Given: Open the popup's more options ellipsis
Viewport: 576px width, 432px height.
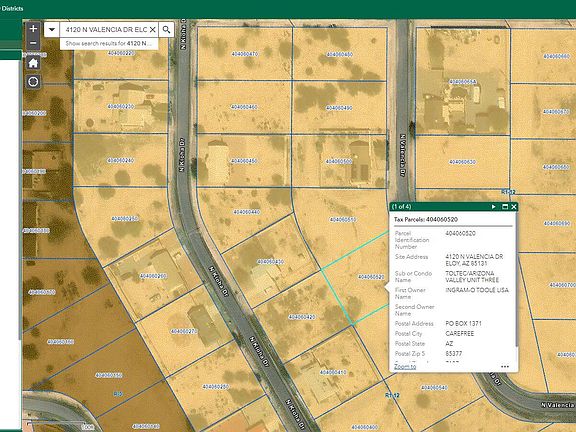Looking at the screenshot, I should coord(505,366).
